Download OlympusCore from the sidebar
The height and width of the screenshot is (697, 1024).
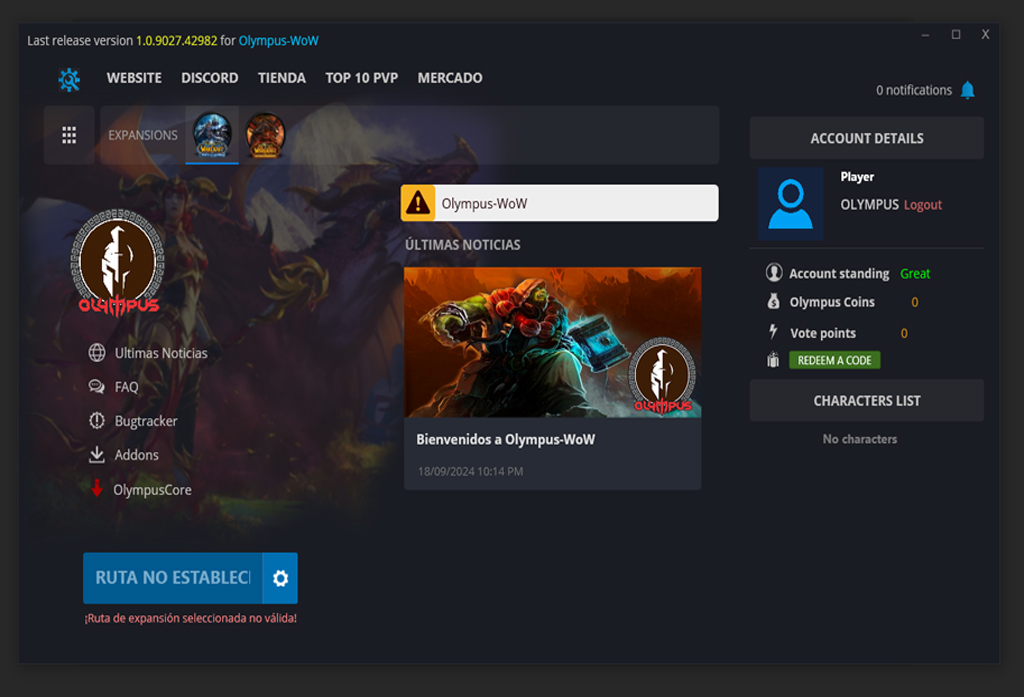(x=151, y=490)
